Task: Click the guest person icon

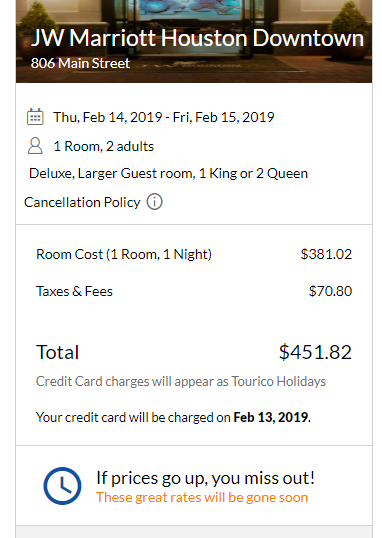Action: pyautogui.click(x=35, y=146)
